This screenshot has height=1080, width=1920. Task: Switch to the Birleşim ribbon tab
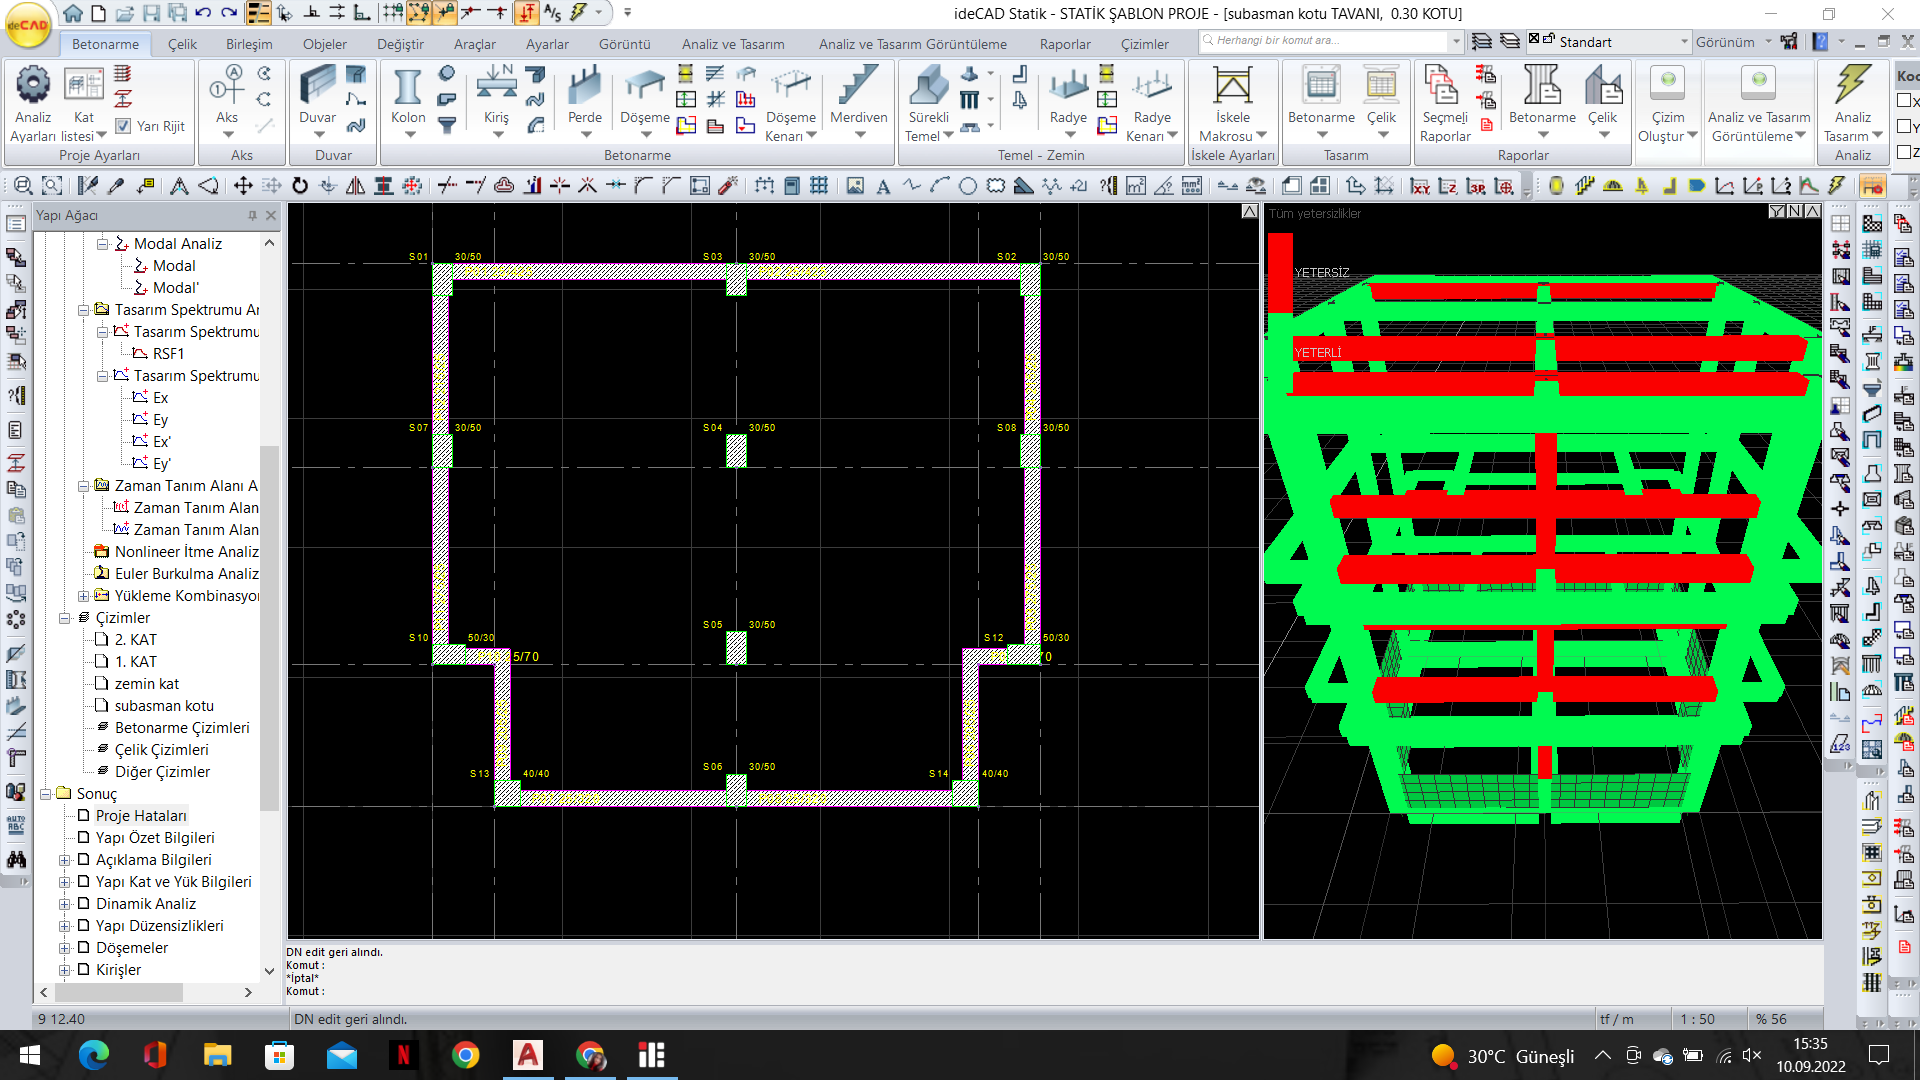[x=249, y=44]
